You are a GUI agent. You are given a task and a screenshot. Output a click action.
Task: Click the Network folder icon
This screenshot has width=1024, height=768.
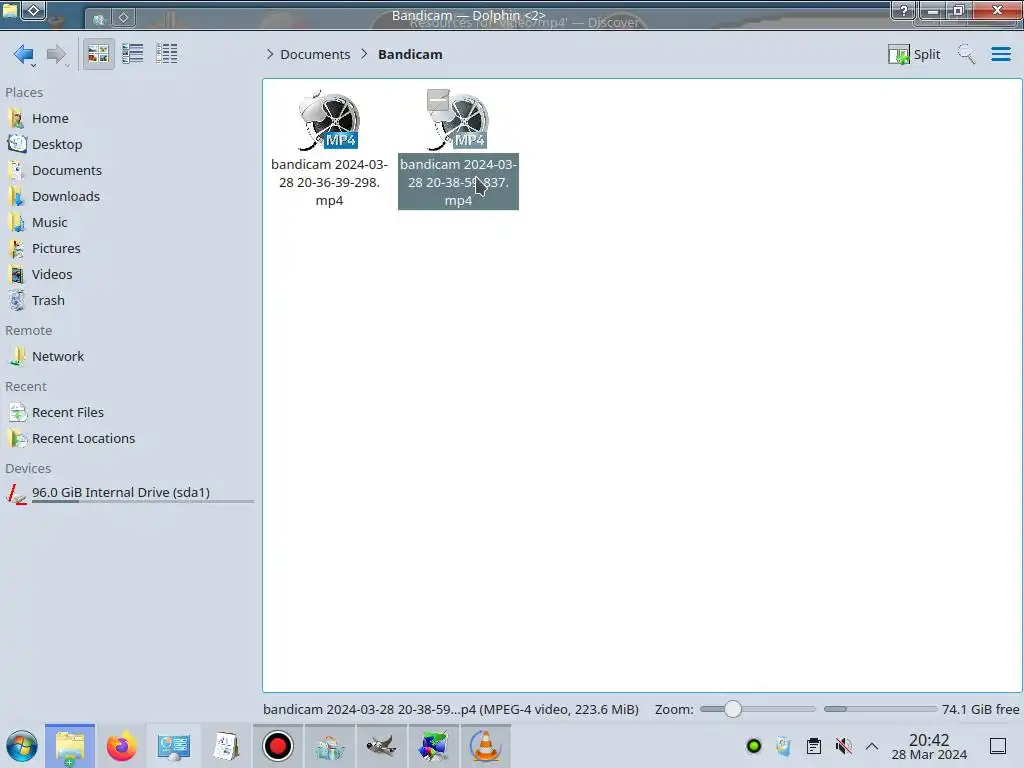pos(17,357)
